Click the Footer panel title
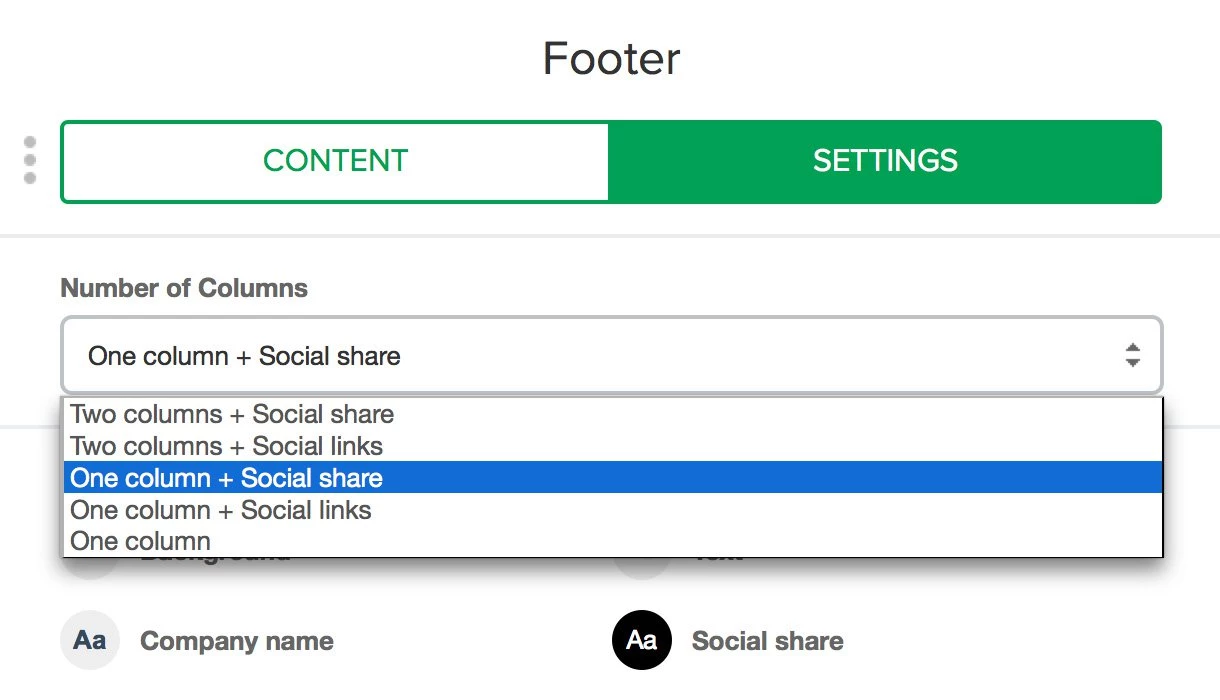Screen dimensions: 1220x700 coord(611,59)
